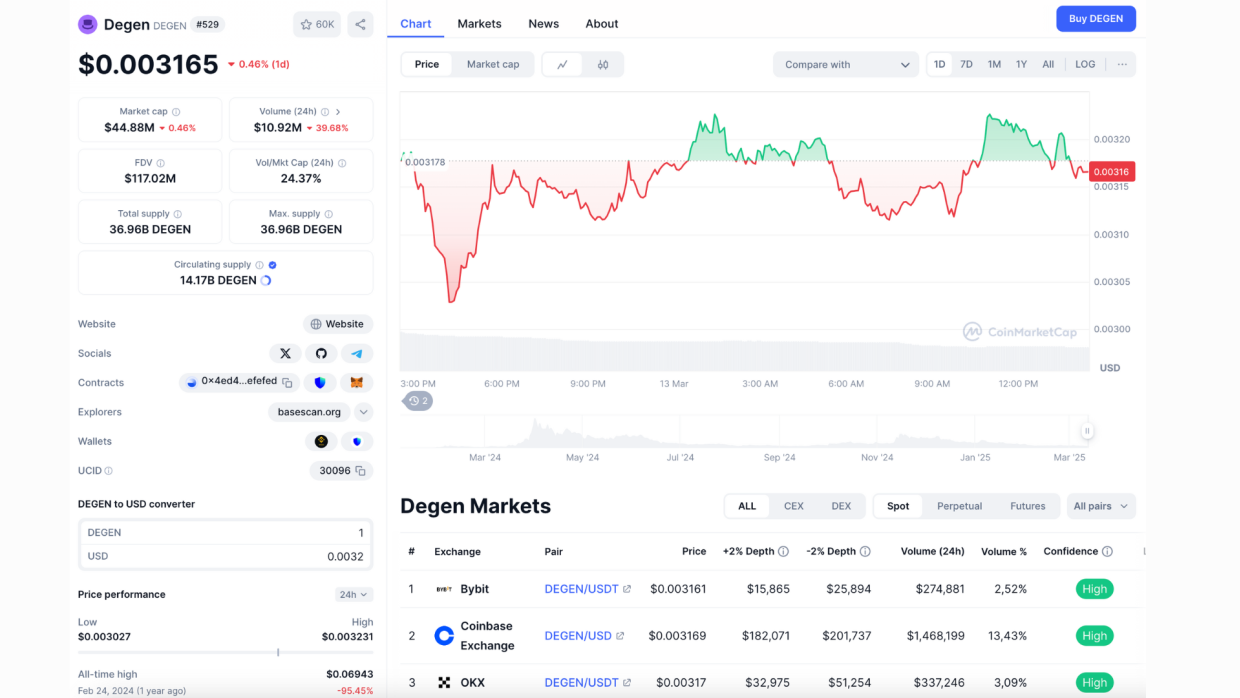Show +2% Depth column info icon

pyautogui.click(x=783, y=551)
